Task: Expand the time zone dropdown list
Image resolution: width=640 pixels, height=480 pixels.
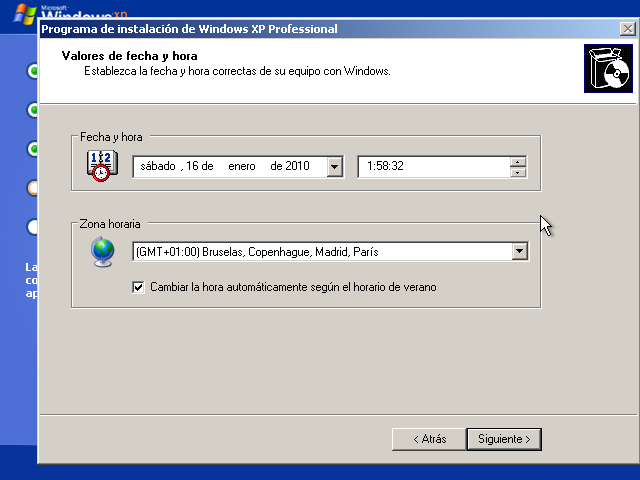Action: coord(520,251)
